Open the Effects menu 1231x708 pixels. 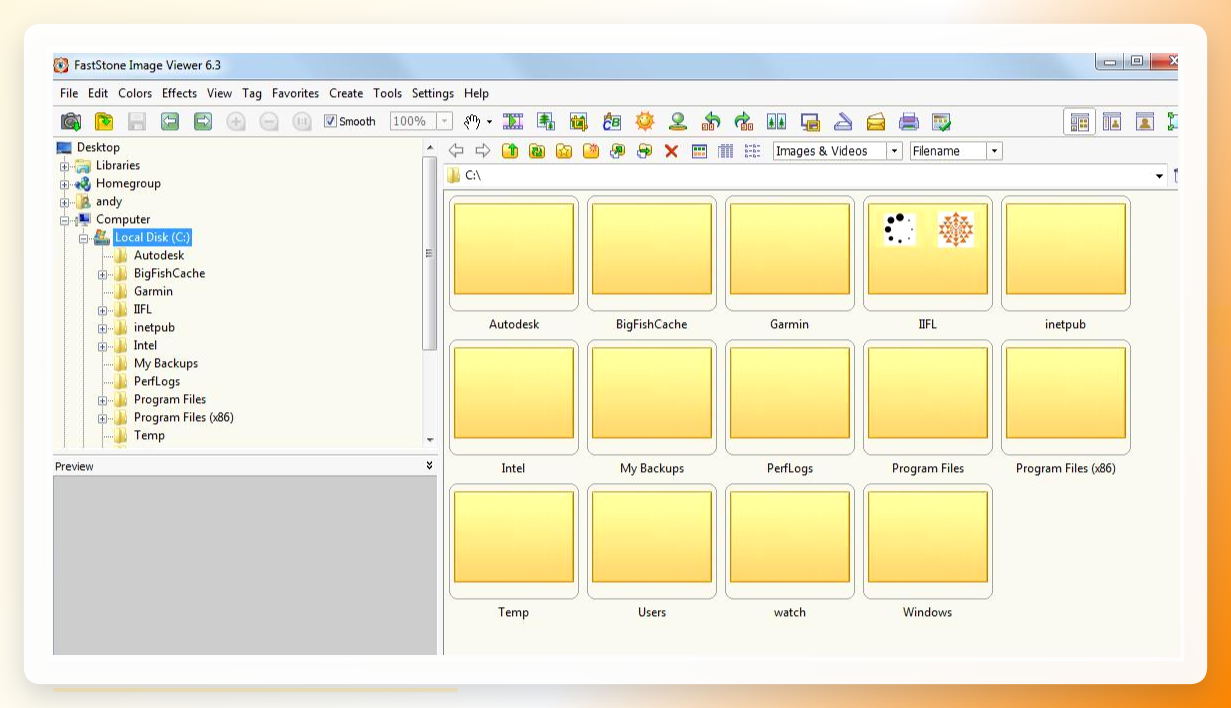pos(180,93)
